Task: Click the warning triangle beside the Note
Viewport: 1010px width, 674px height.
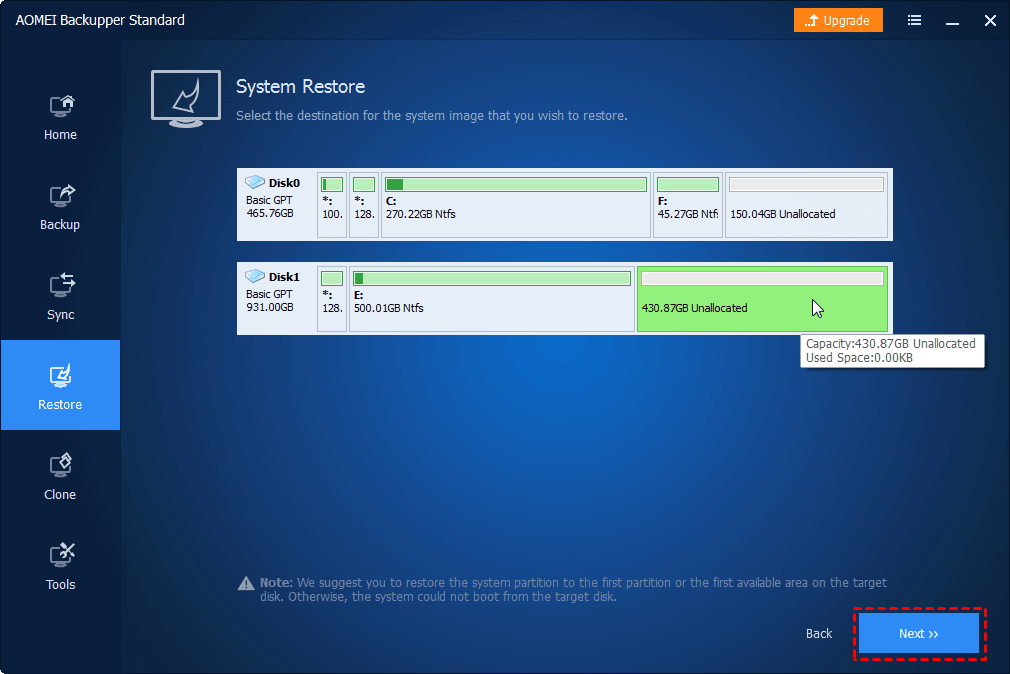Action: pos(246,583)
